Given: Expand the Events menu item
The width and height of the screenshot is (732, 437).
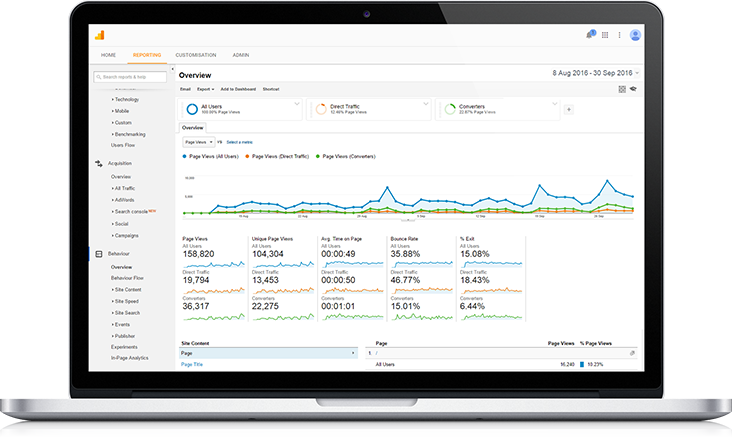Looking at the screenshot, I should click(x=121, y=325).
